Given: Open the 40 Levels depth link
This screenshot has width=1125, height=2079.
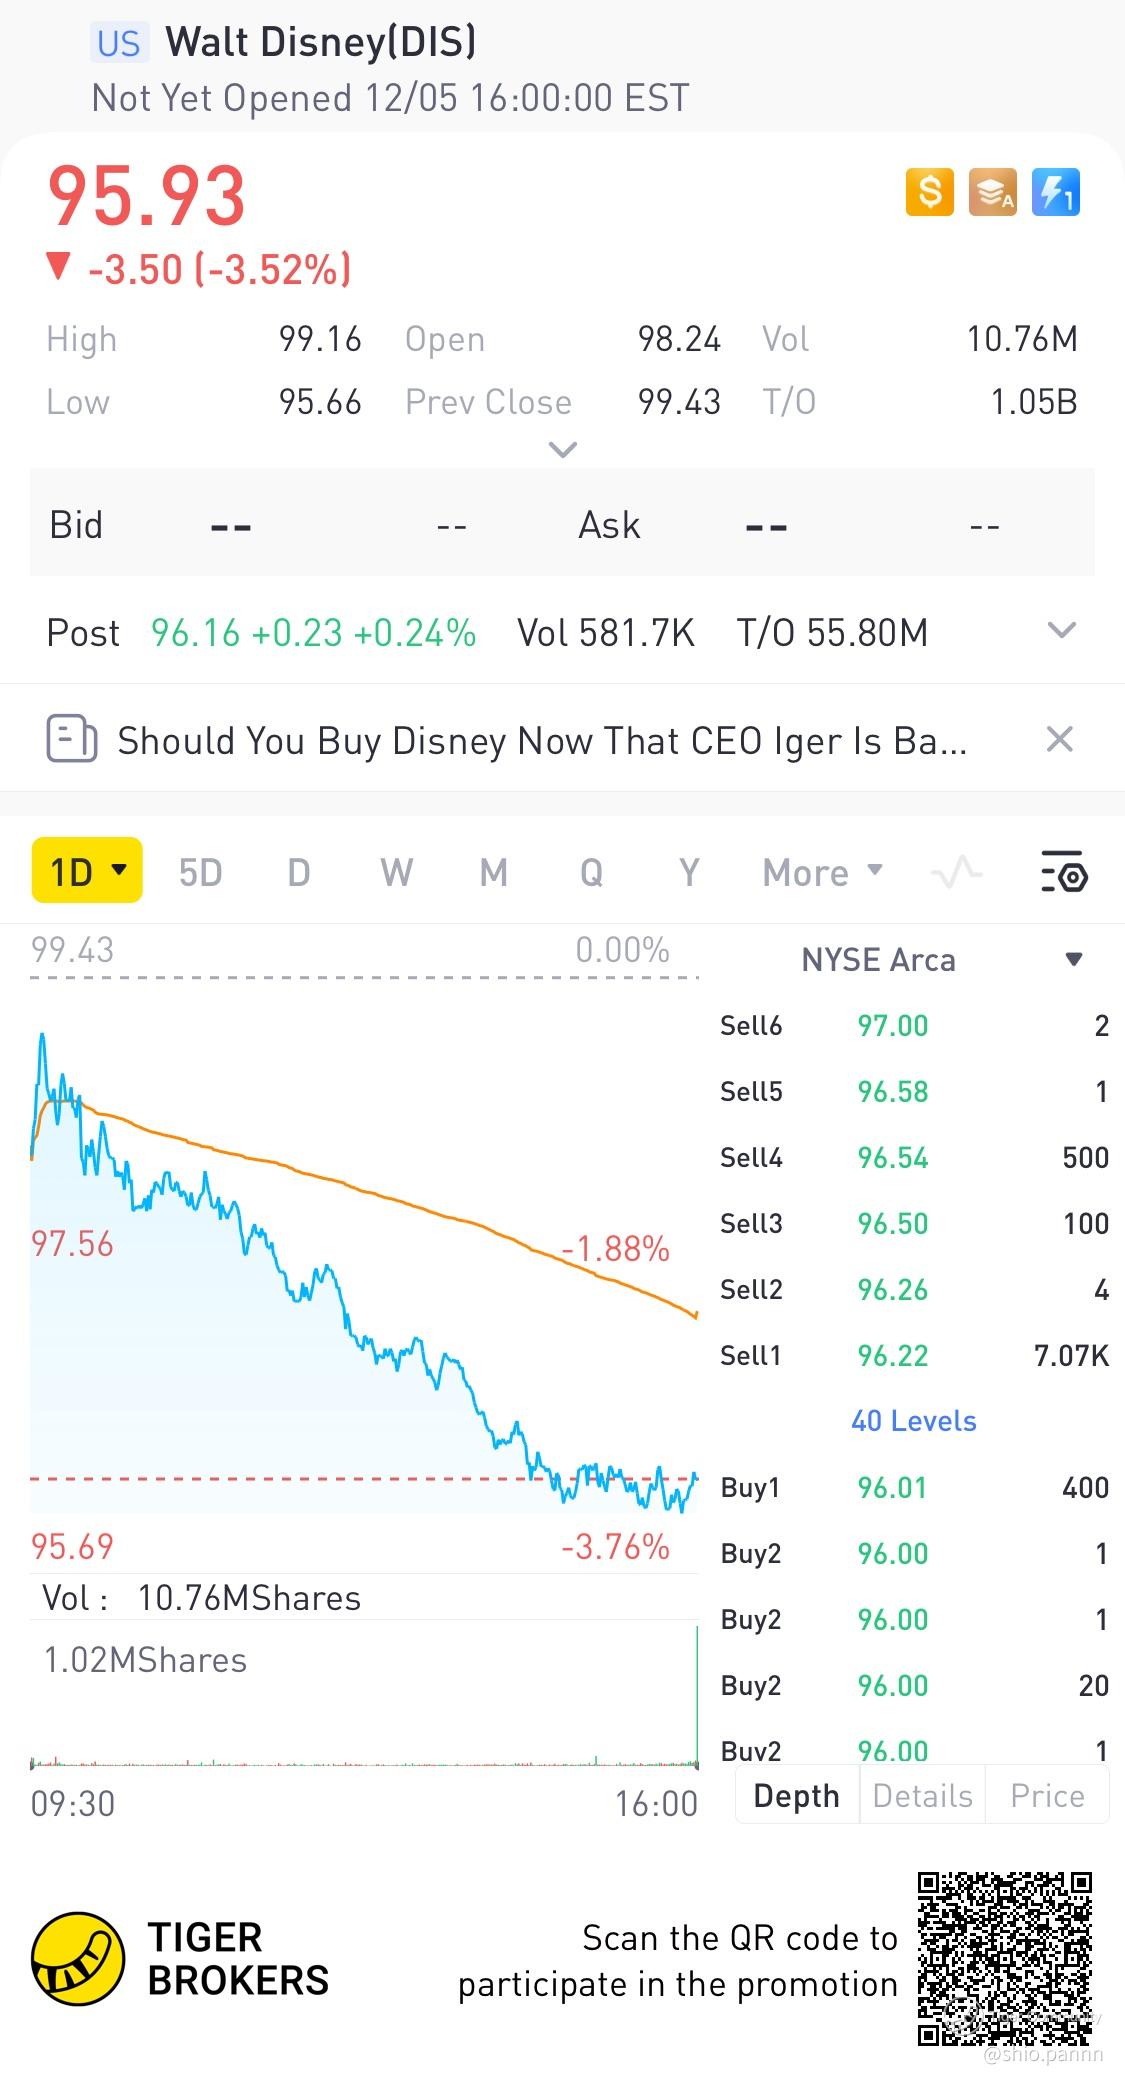Looking at the screenshot, I should [913, 1421].
